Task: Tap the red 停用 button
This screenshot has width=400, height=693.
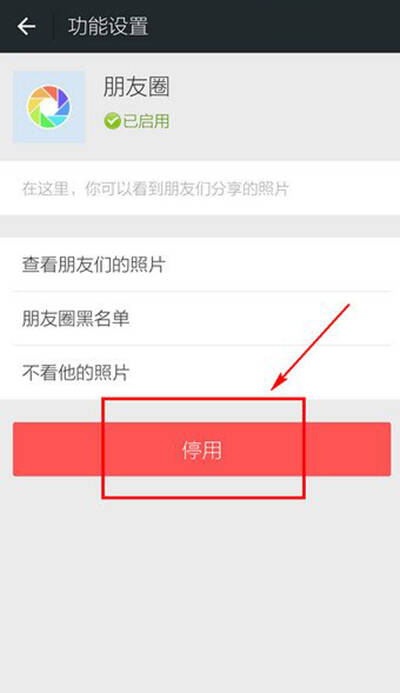Action: tap(202, 449)
